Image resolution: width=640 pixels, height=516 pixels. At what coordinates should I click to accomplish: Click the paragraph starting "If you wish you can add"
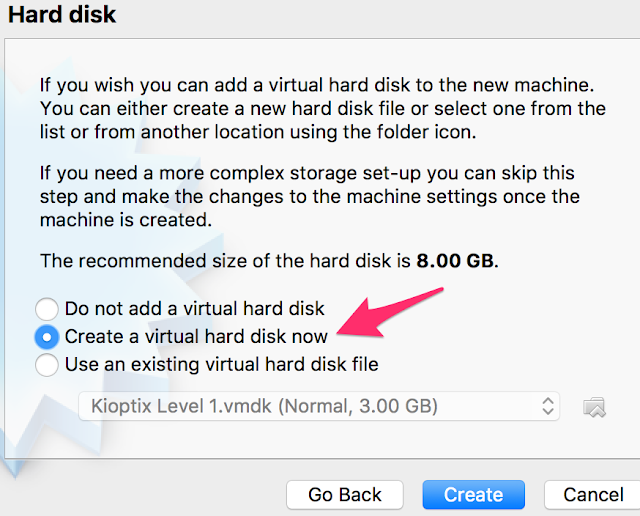(x=322, y=107)
